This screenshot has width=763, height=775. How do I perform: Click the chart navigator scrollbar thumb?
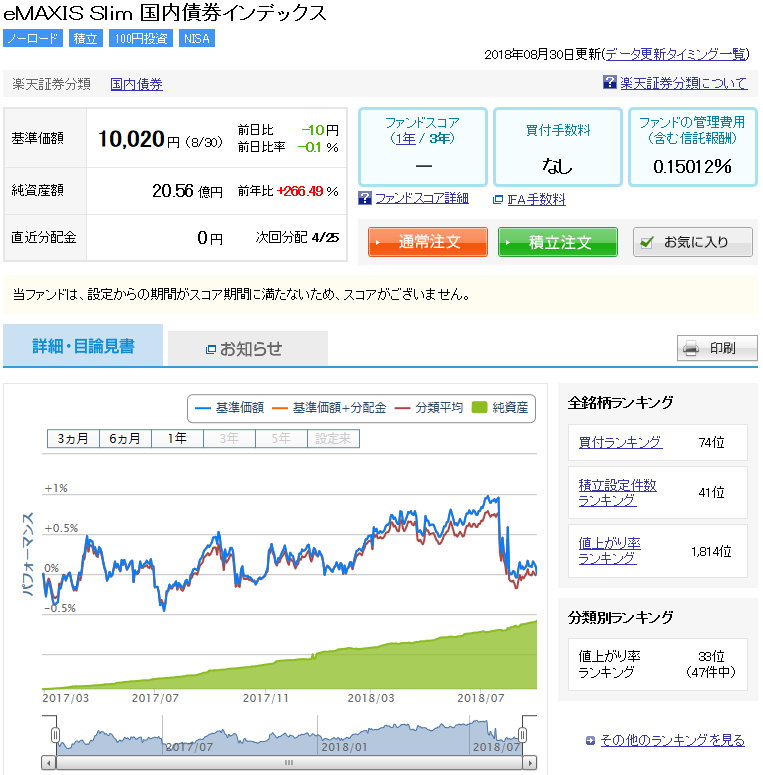(289, 763)
